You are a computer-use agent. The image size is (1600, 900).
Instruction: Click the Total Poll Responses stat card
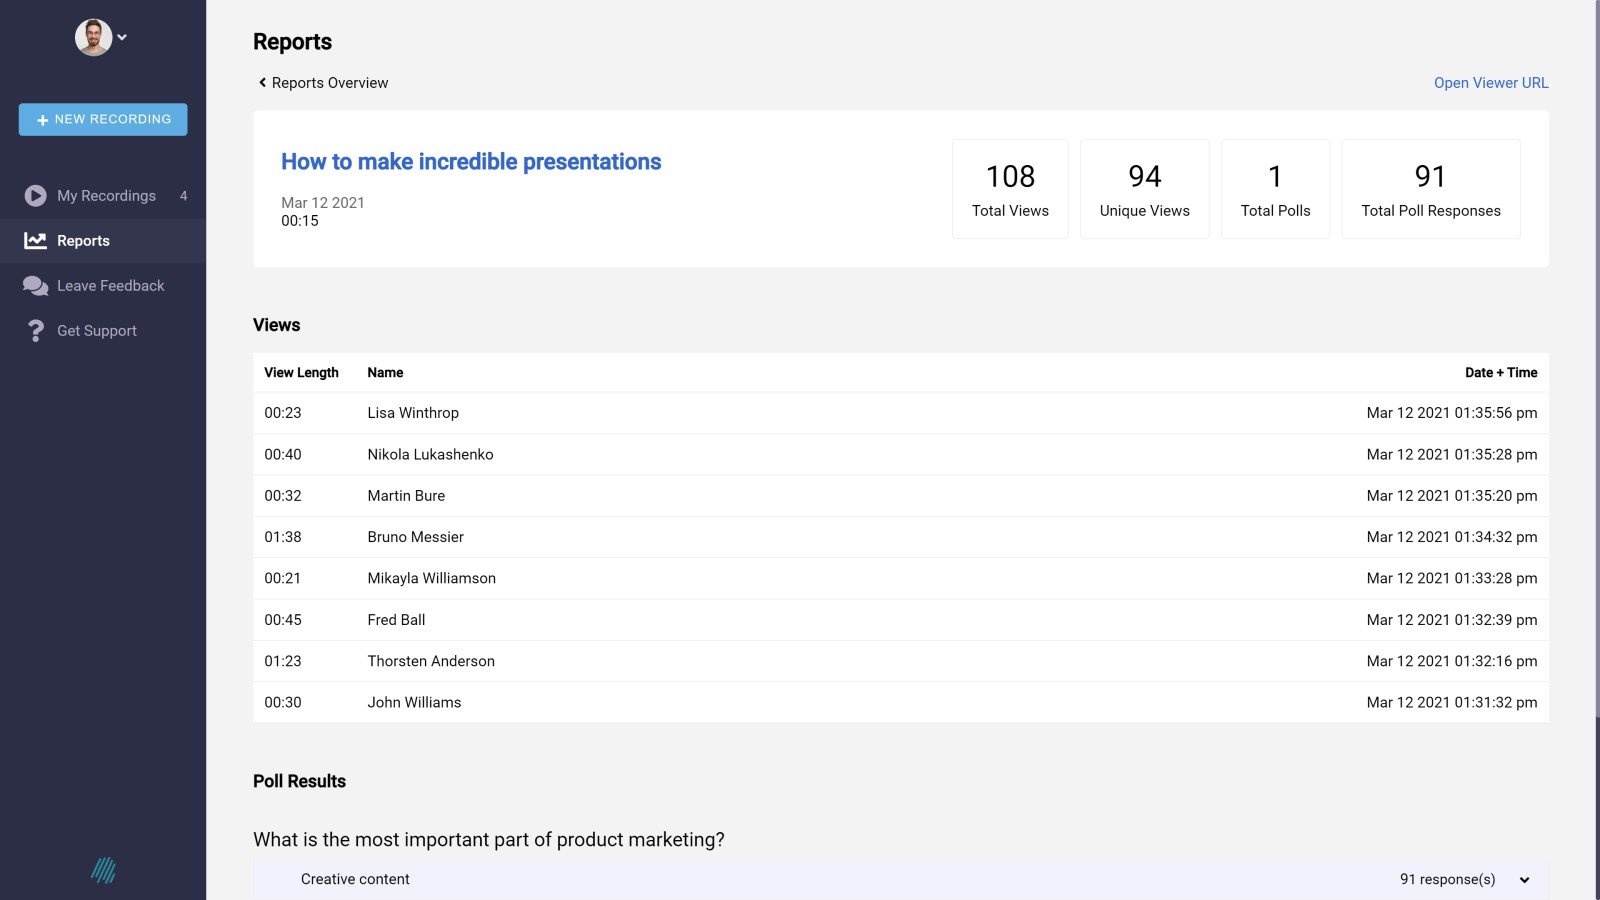1430,188
